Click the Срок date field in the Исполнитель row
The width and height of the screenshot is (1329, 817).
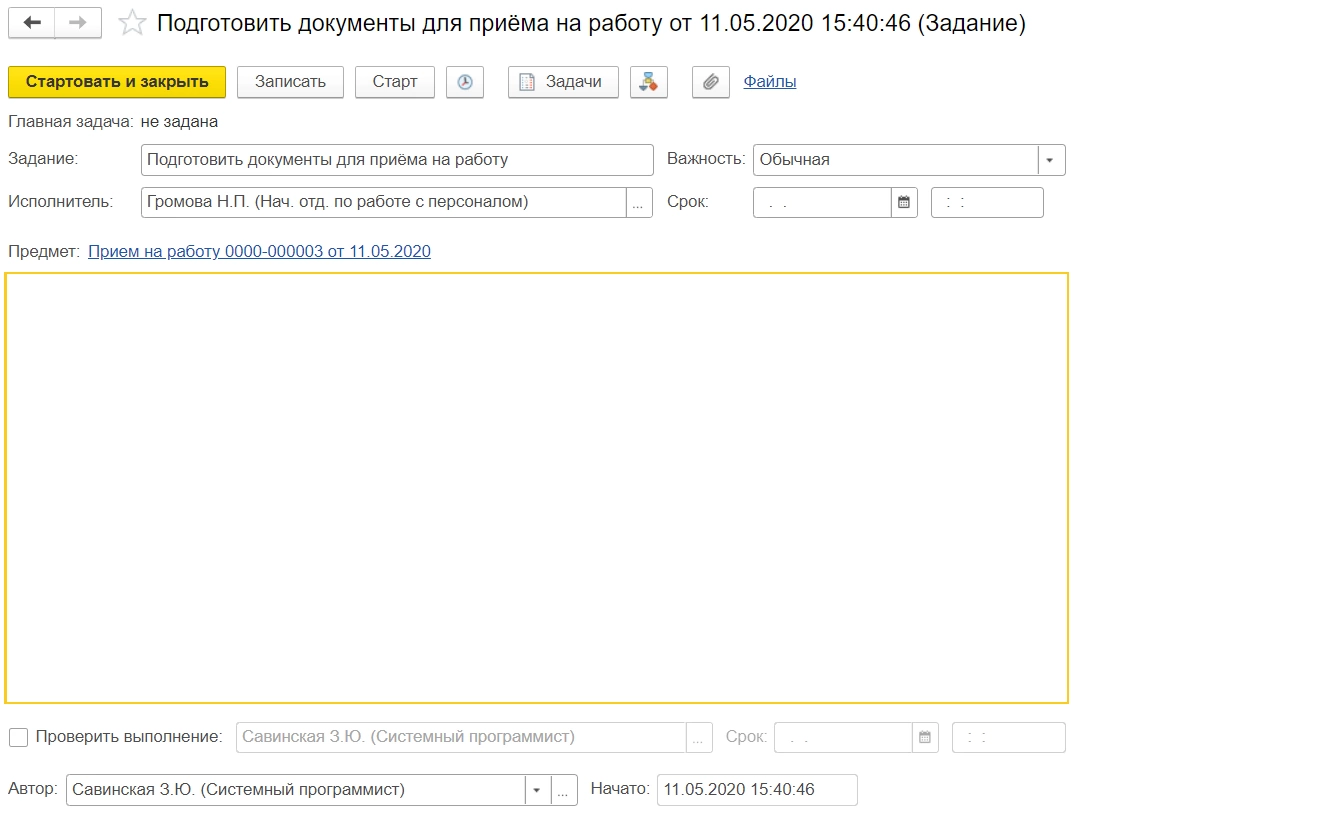822,202
